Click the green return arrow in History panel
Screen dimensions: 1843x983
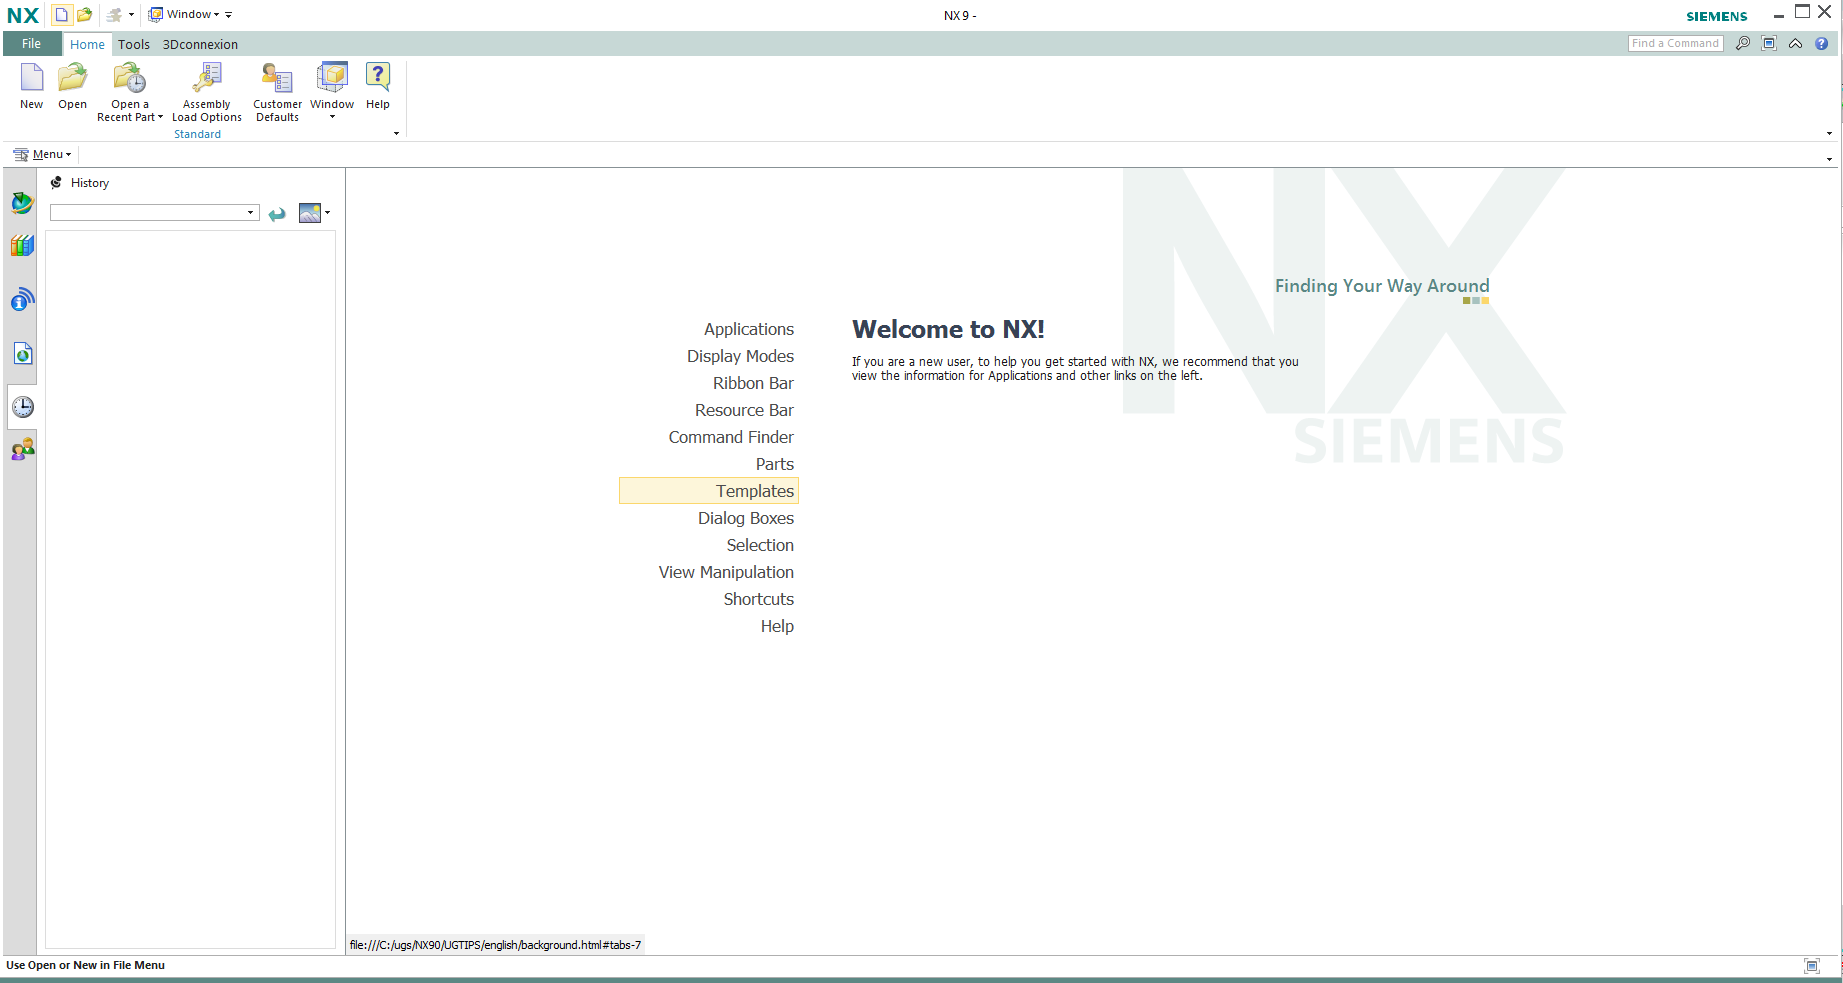click(277, 213)
